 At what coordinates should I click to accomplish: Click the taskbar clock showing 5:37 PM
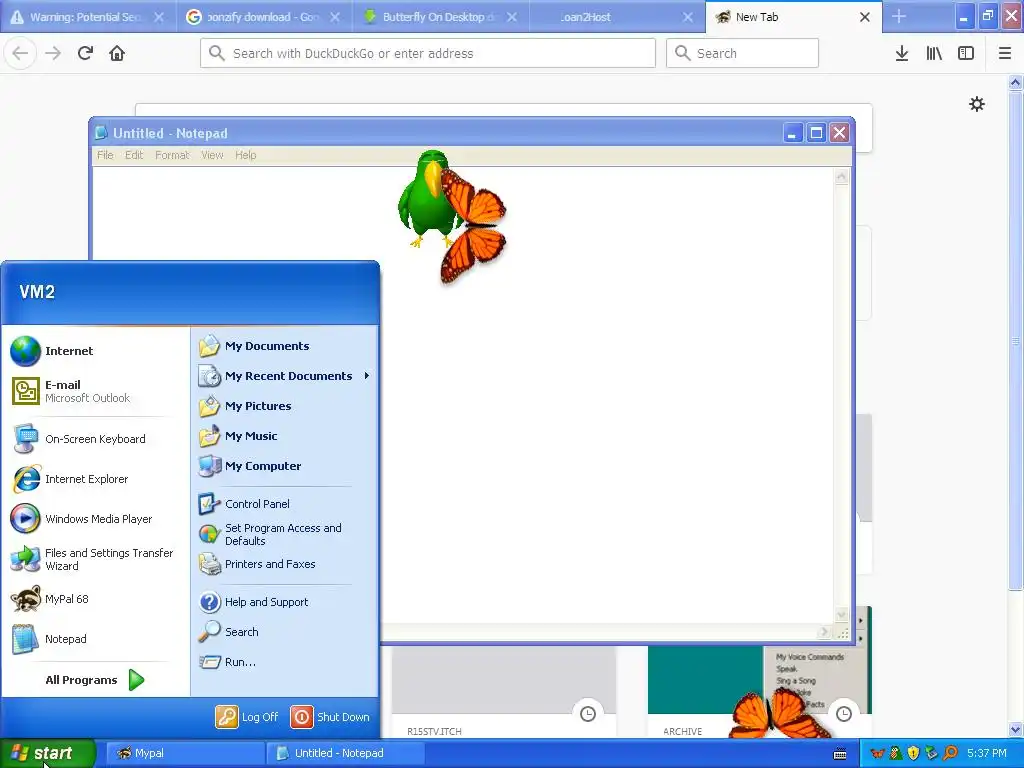tap(987, 753)
